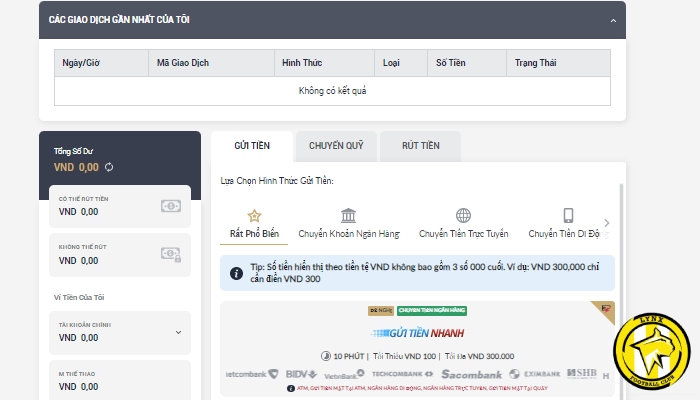
Task: Click the Vietcombank bank logo
Action: point(252,374)
